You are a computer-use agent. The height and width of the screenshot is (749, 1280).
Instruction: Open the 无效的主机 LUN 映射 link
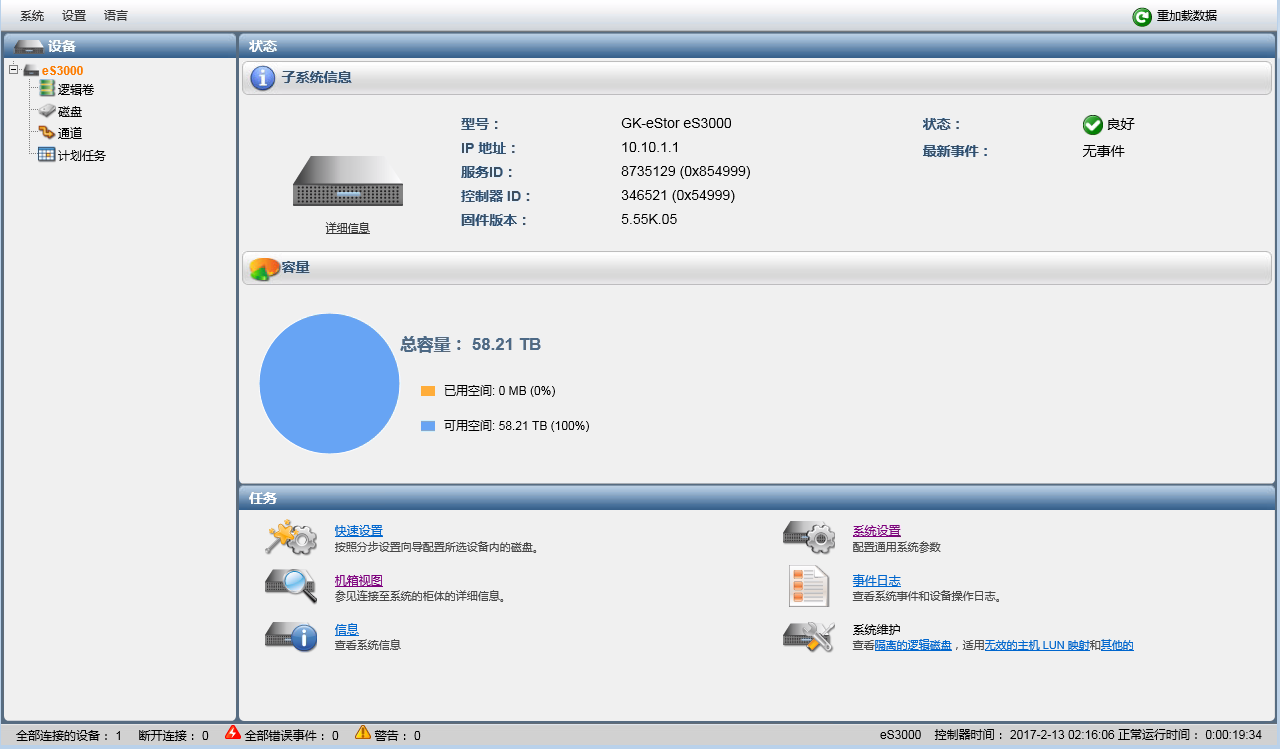(1036, 646)
